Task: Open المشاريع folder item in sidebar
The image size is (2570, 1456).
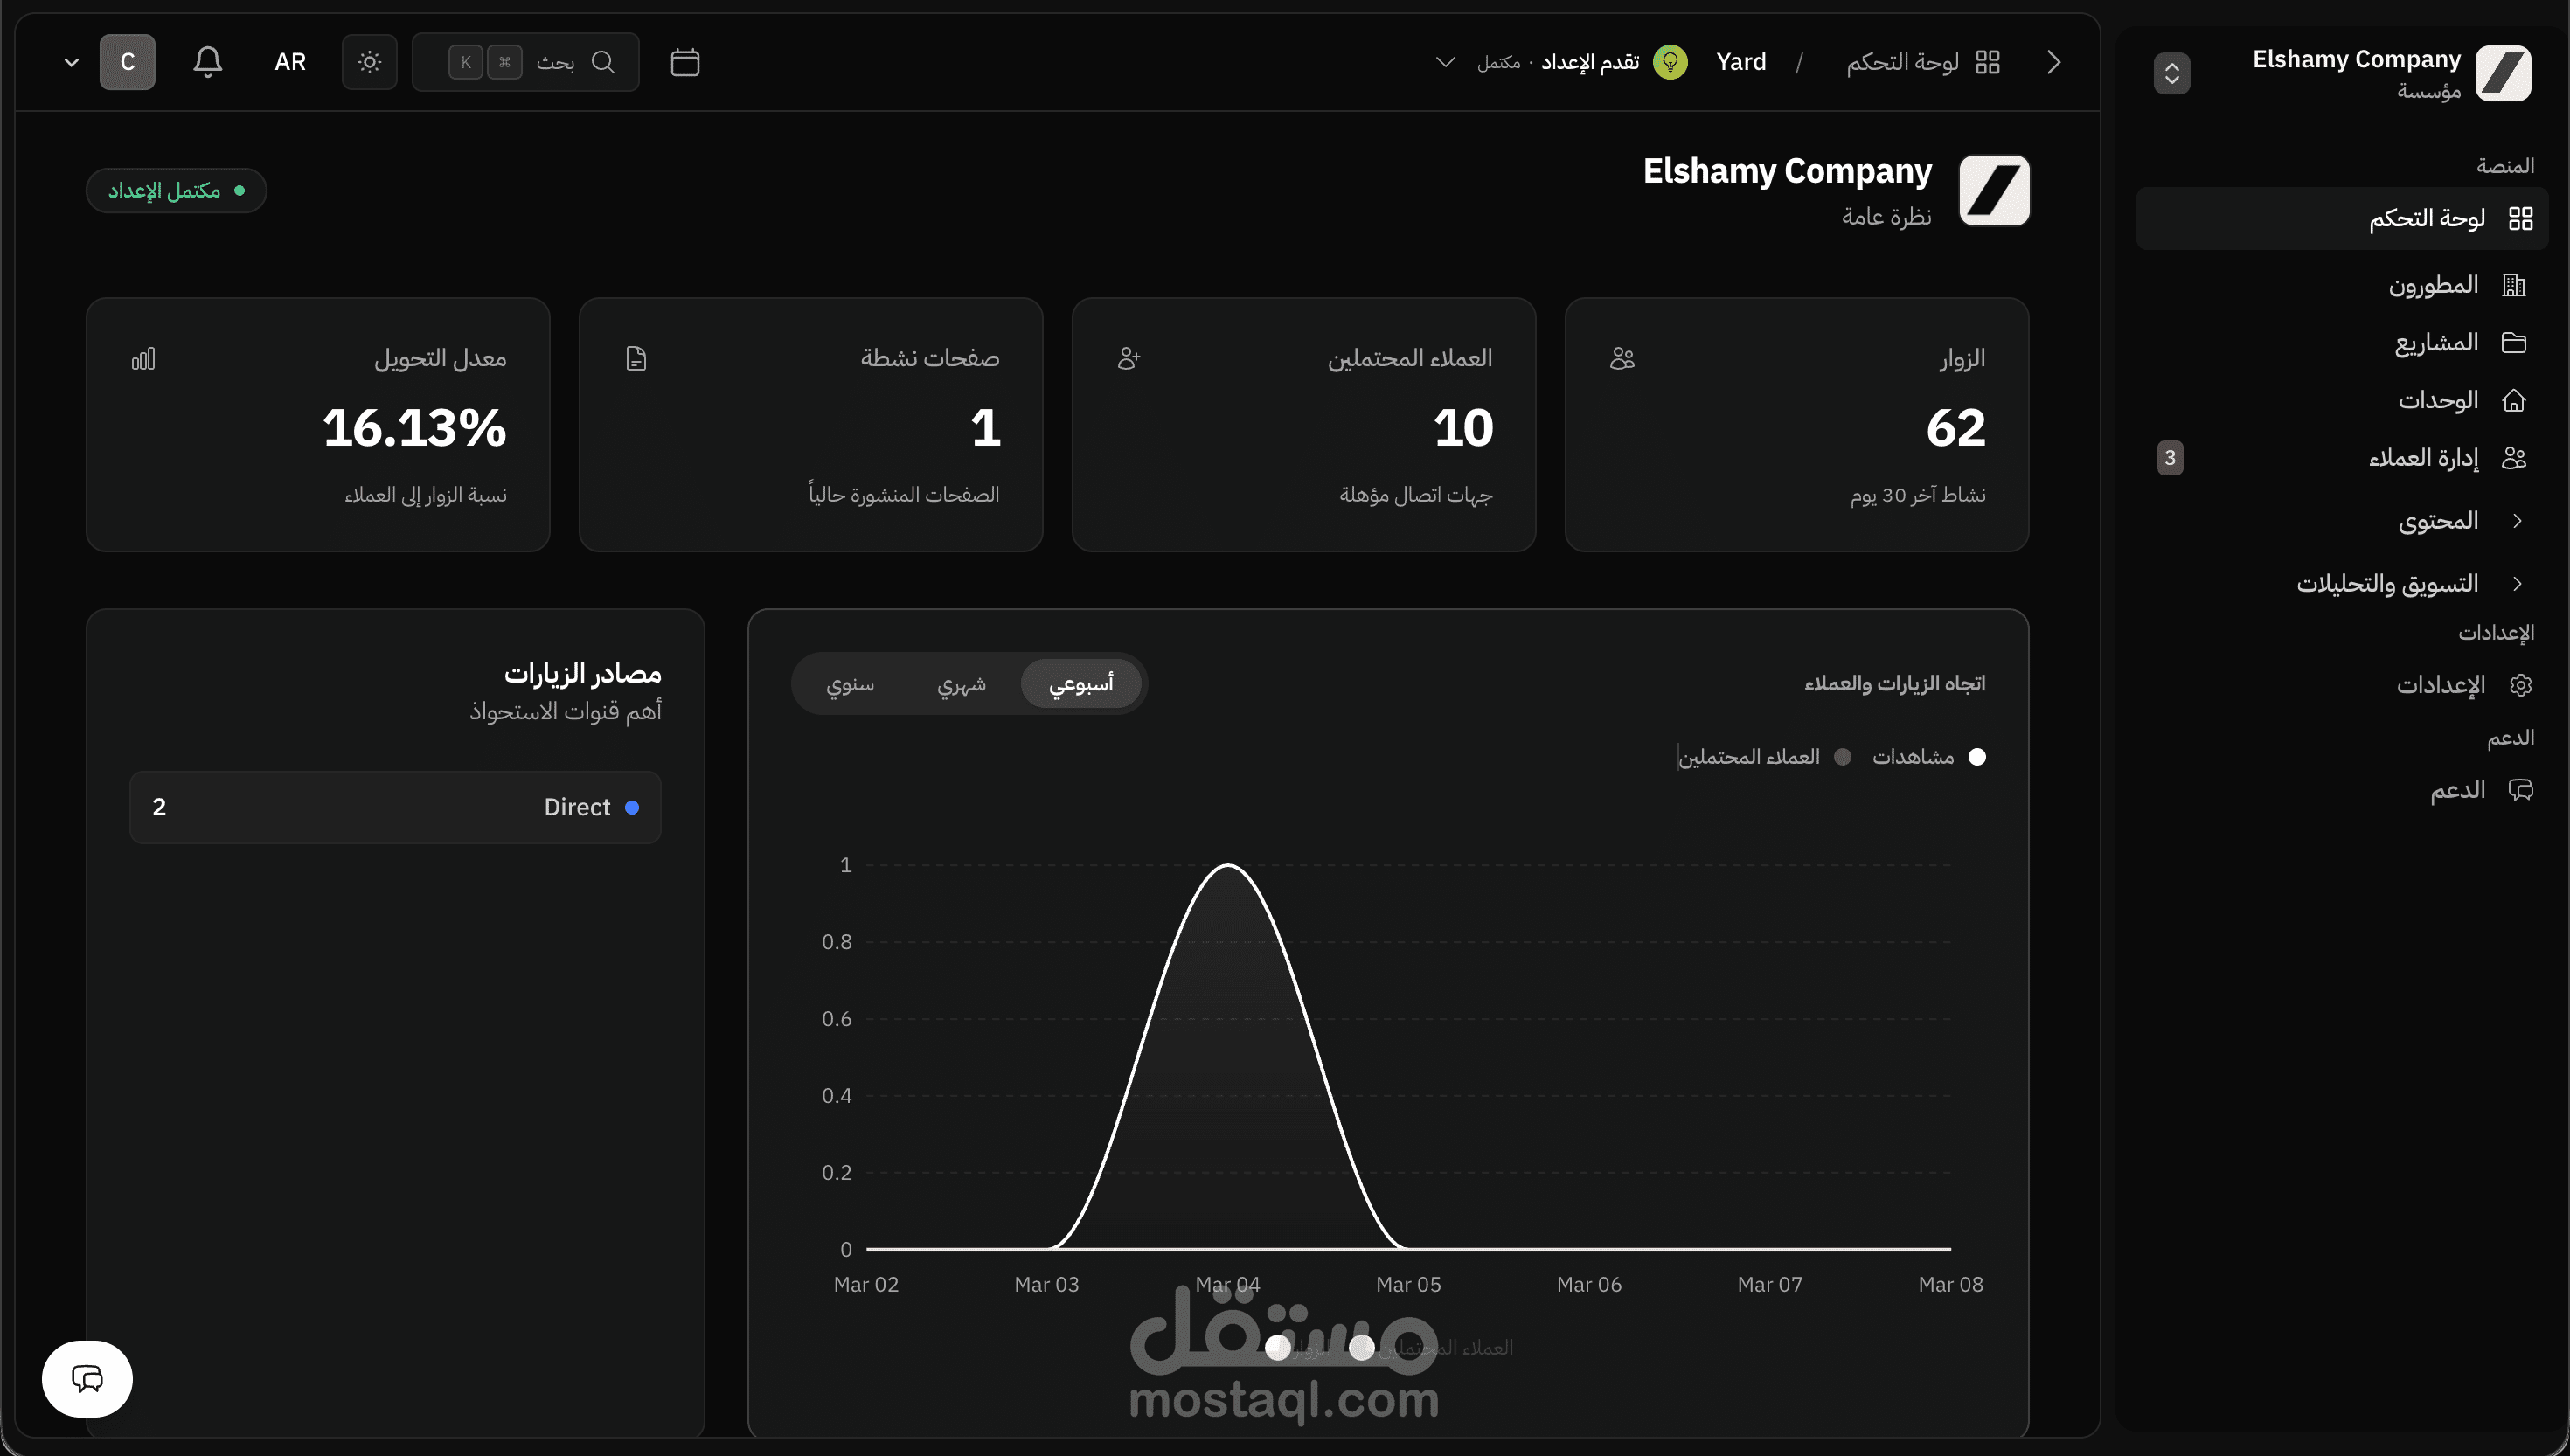Action: click(2436, 343)
